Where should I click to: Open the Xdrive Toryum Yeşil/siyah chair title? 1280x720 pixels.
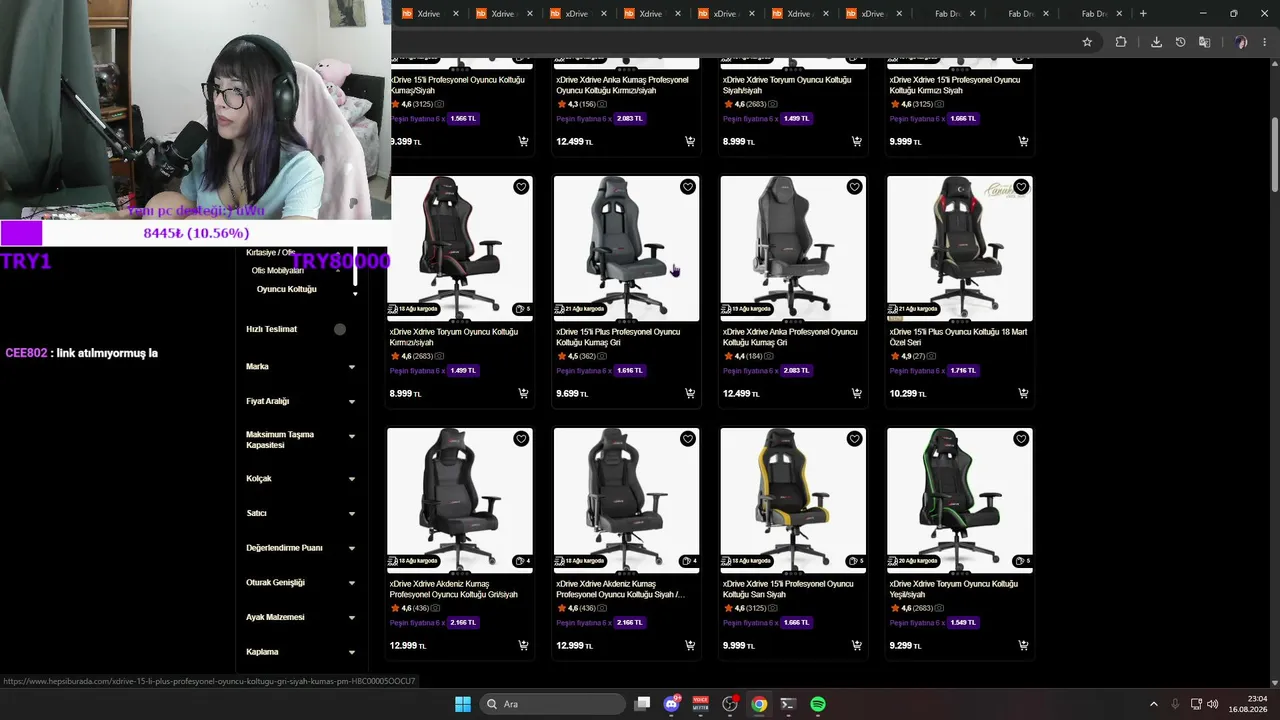[x=954, y=589]
